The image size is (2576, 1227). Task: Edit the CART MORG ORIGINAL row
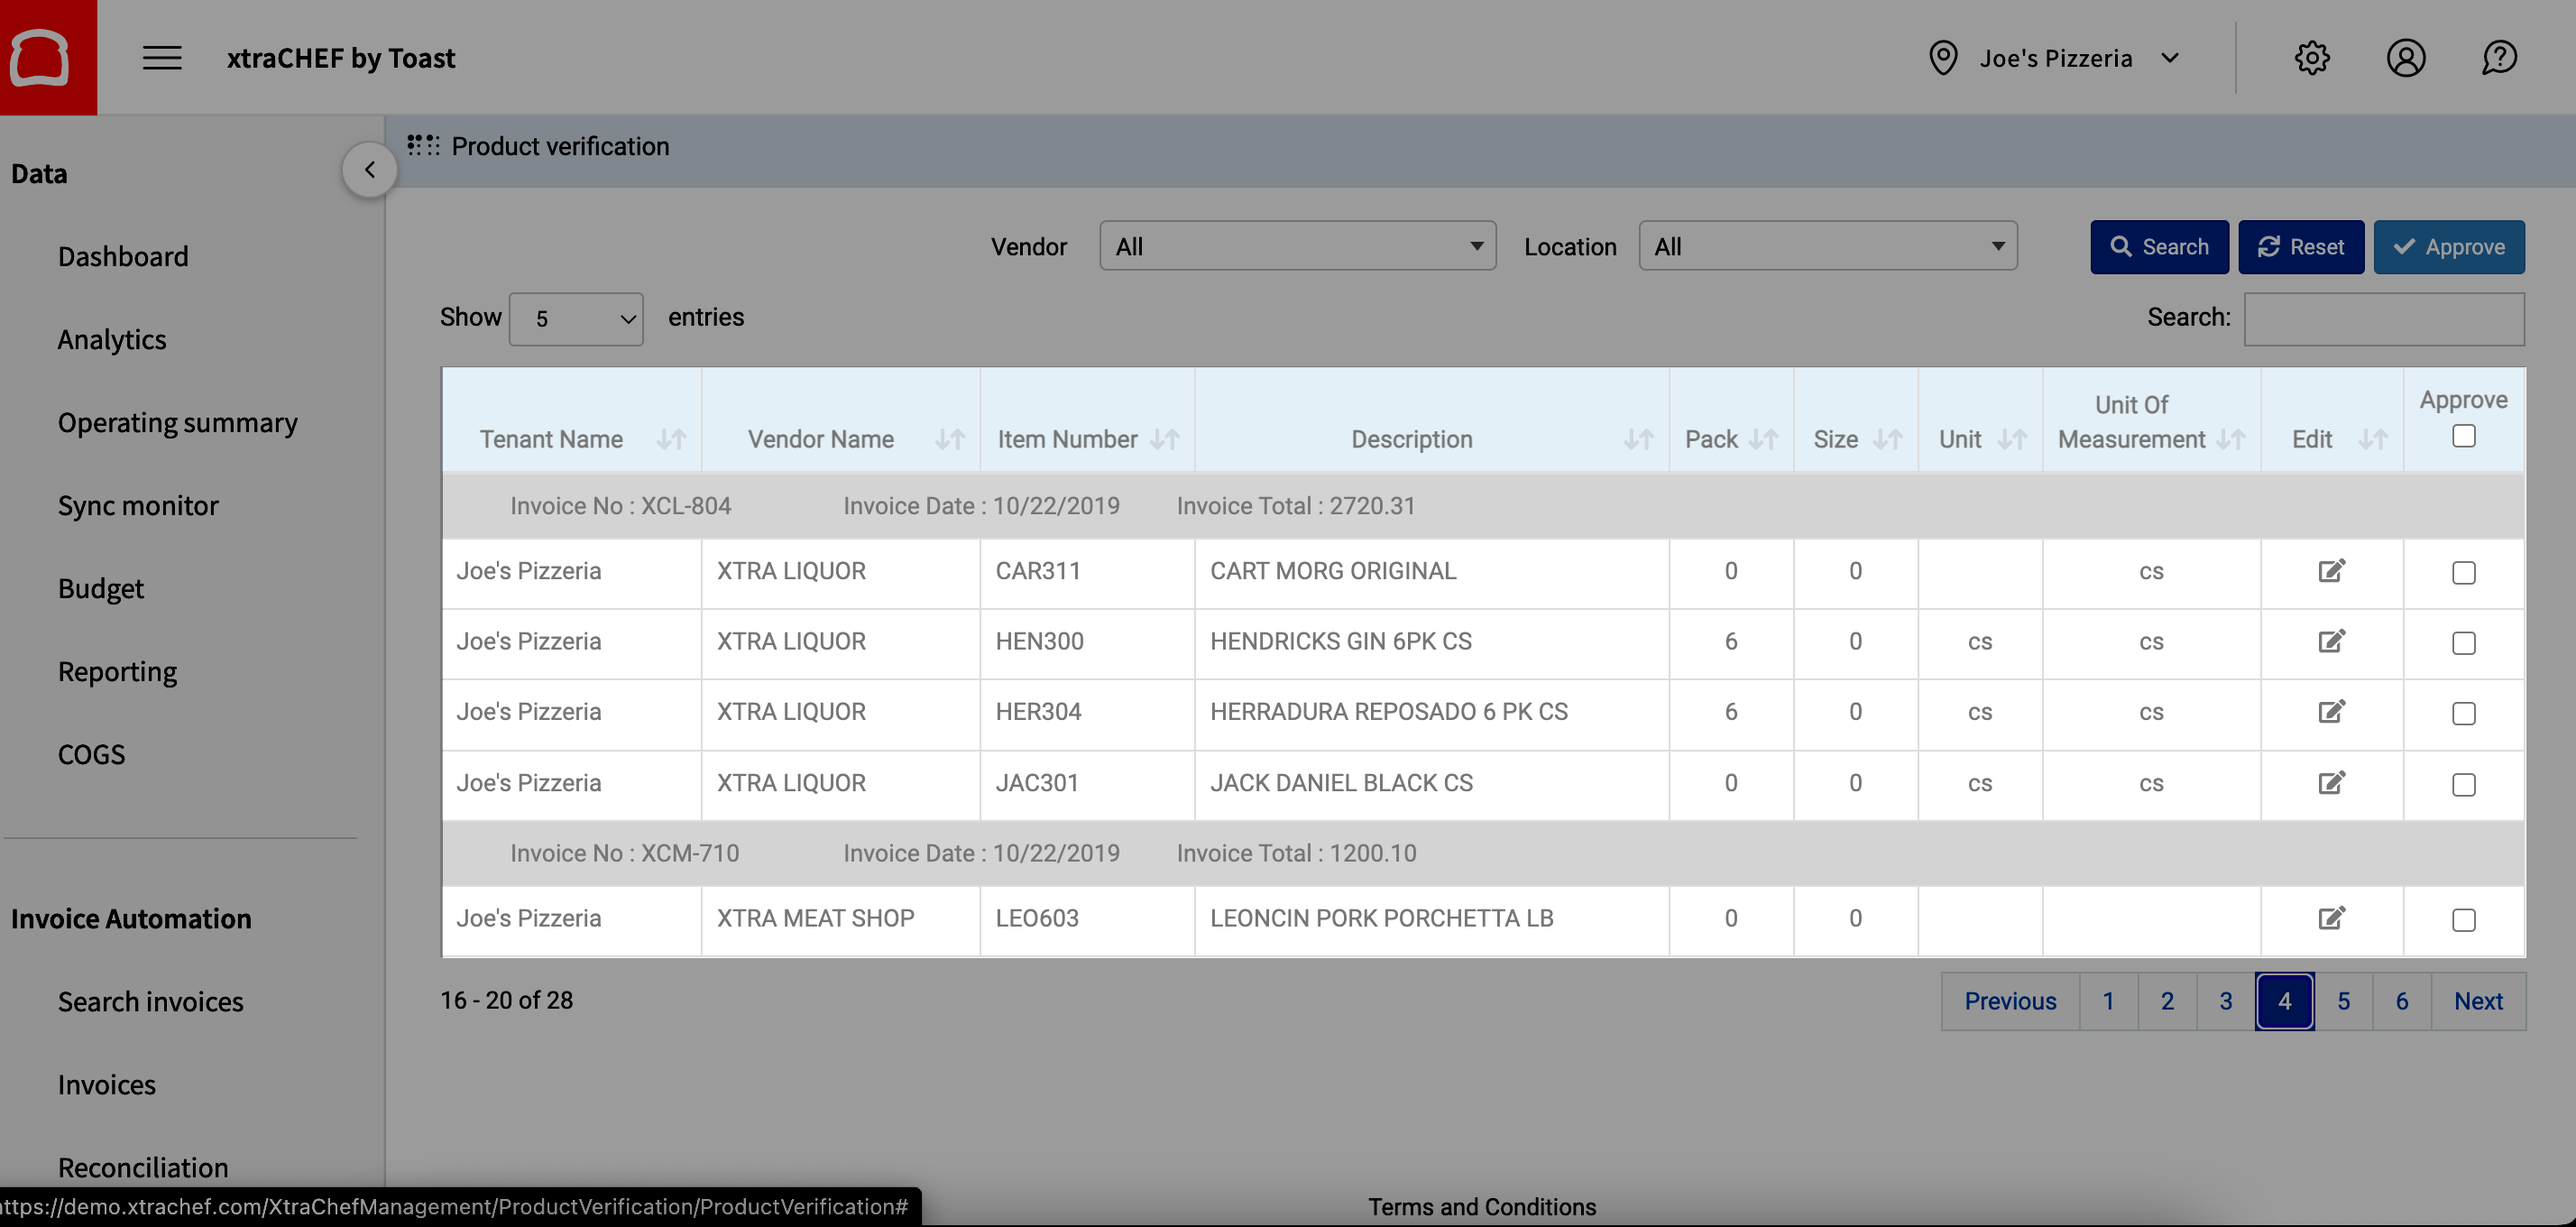2331,571
